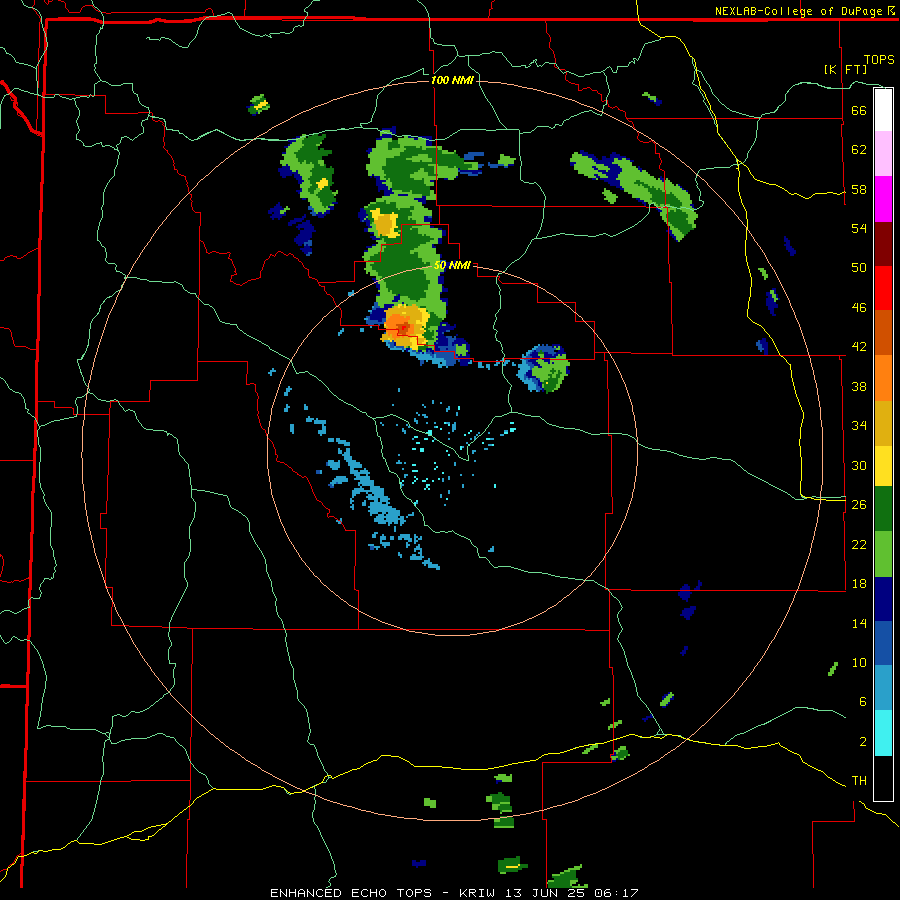Click the 6 legend value

[x=863, y=702]
